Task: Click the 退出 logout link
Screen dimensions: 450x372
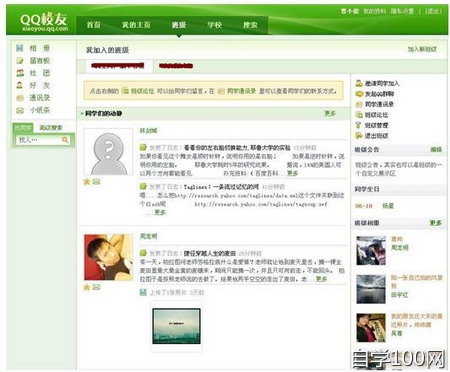Action: (x=433, y=11)
